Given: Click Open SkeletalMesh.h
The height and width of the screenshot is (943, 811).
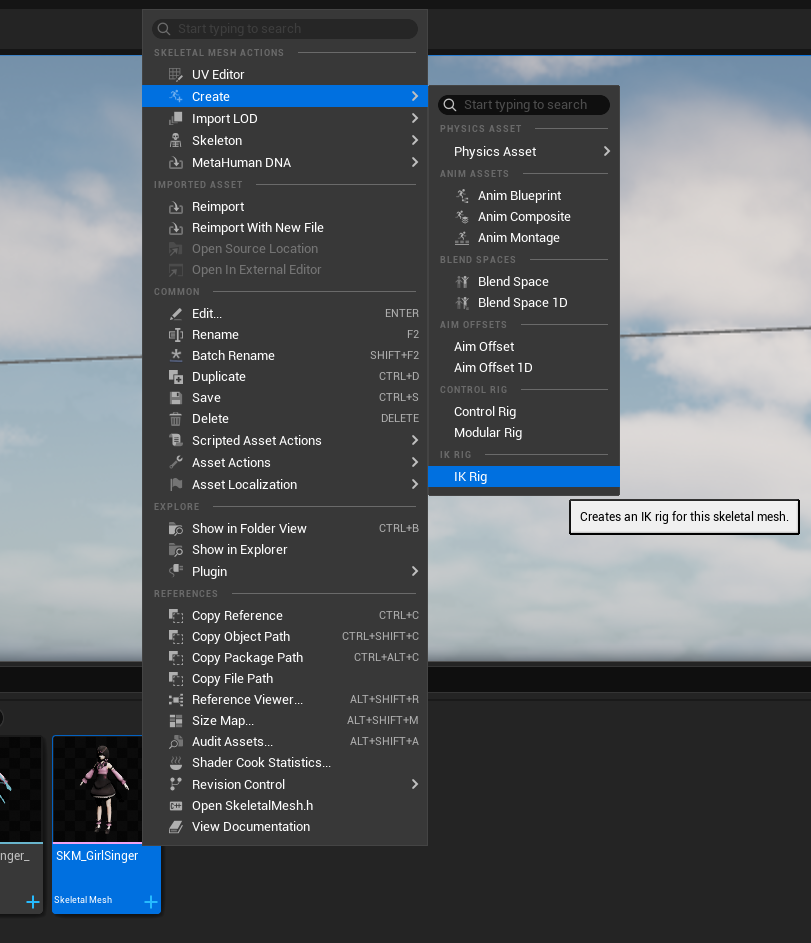Looking at the screenshot, I should [252, 806].
